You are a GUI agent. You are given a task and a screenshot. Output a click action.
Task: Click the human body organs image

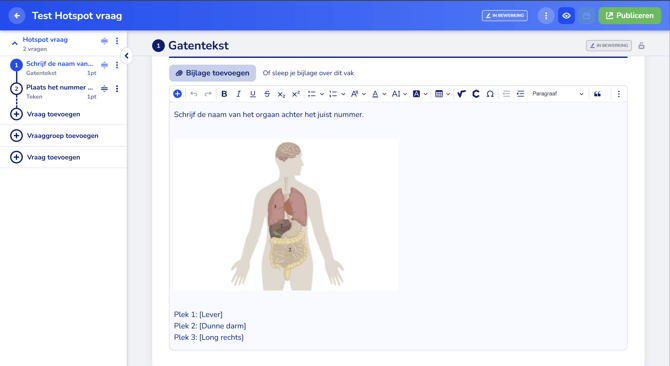pos(286,215)
